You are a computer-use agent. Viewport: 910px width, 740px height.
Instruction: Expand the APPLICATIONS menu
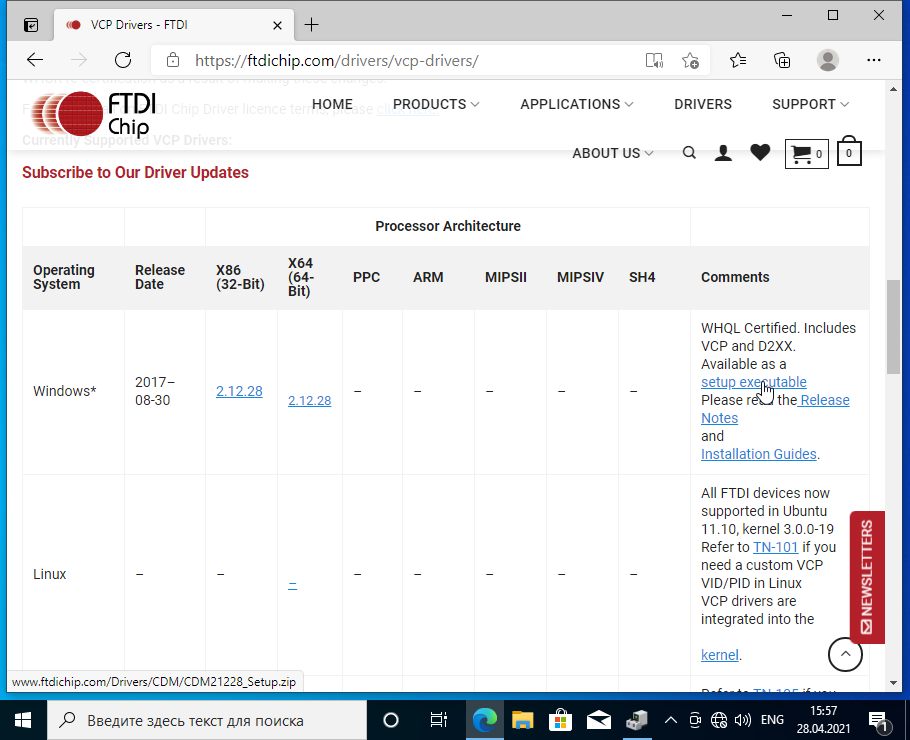tap(576, 104)
